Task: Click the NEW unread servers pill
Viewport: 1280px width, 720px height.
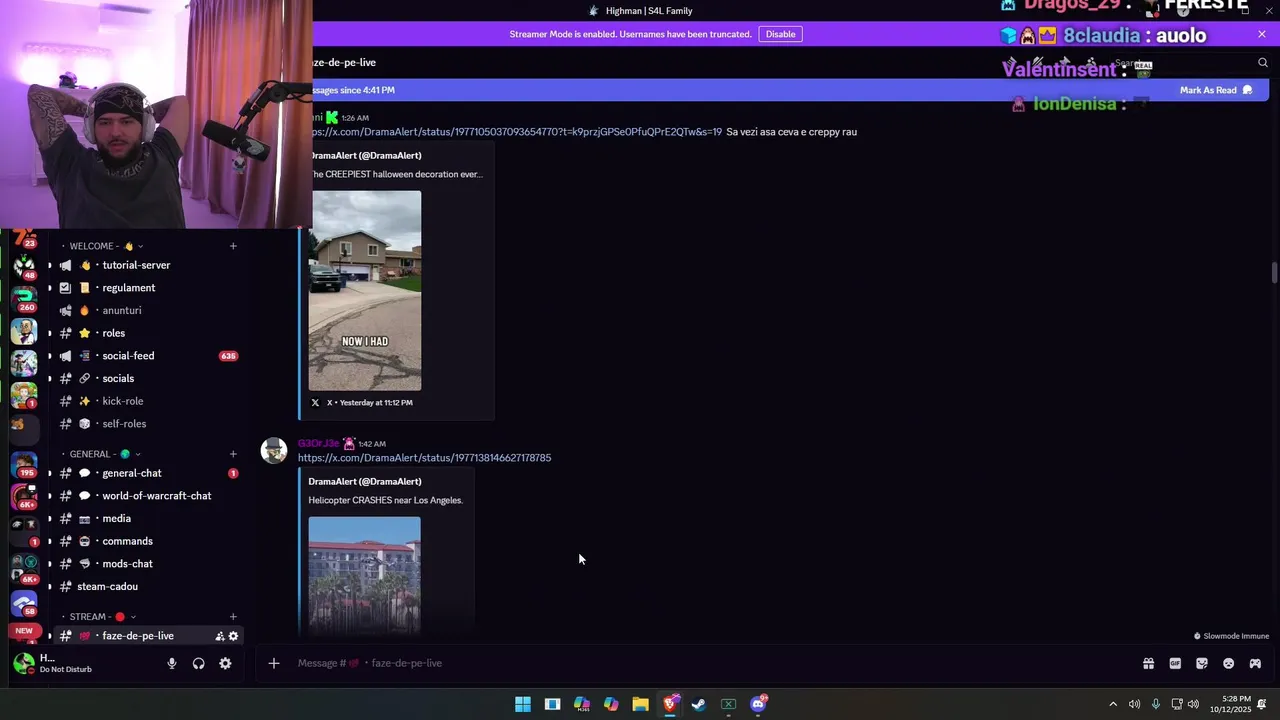Action: 24,631
